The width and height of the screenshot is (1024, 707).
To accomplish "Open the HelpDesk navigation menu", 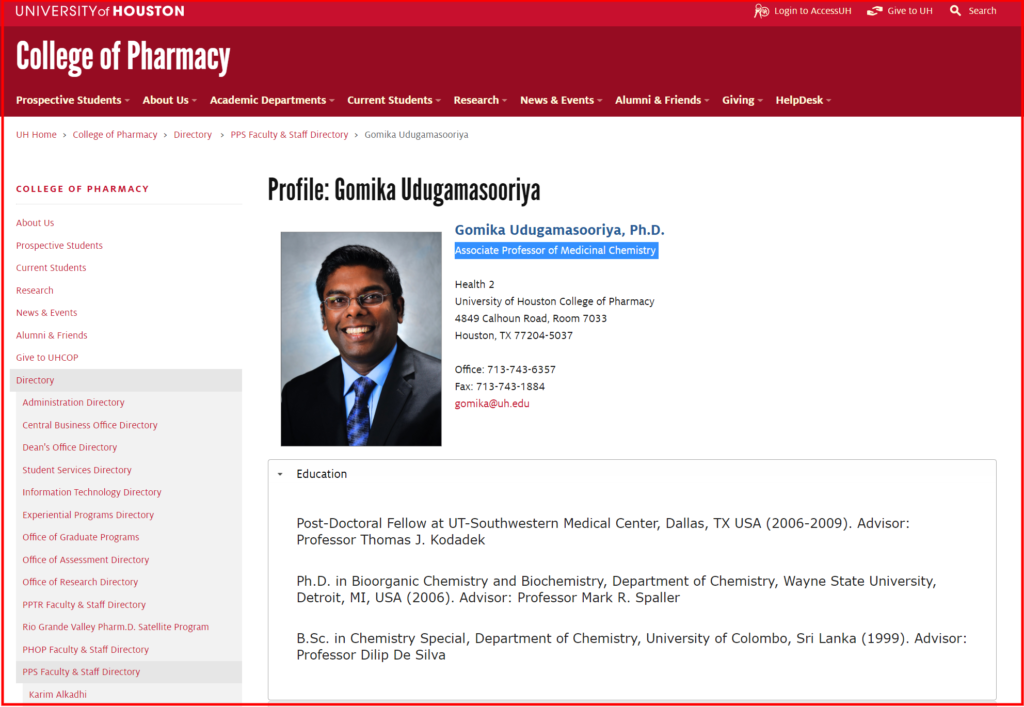I will click(x=803, y=100).
